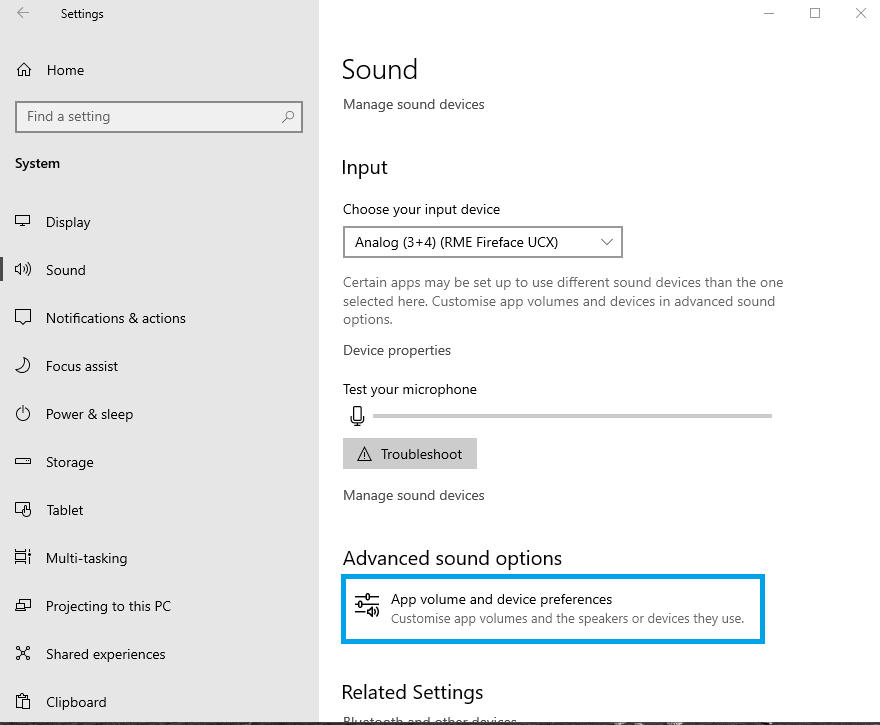Click the app volume mixer icon
The width and height of the screenshot is (880, 725).
367,607
